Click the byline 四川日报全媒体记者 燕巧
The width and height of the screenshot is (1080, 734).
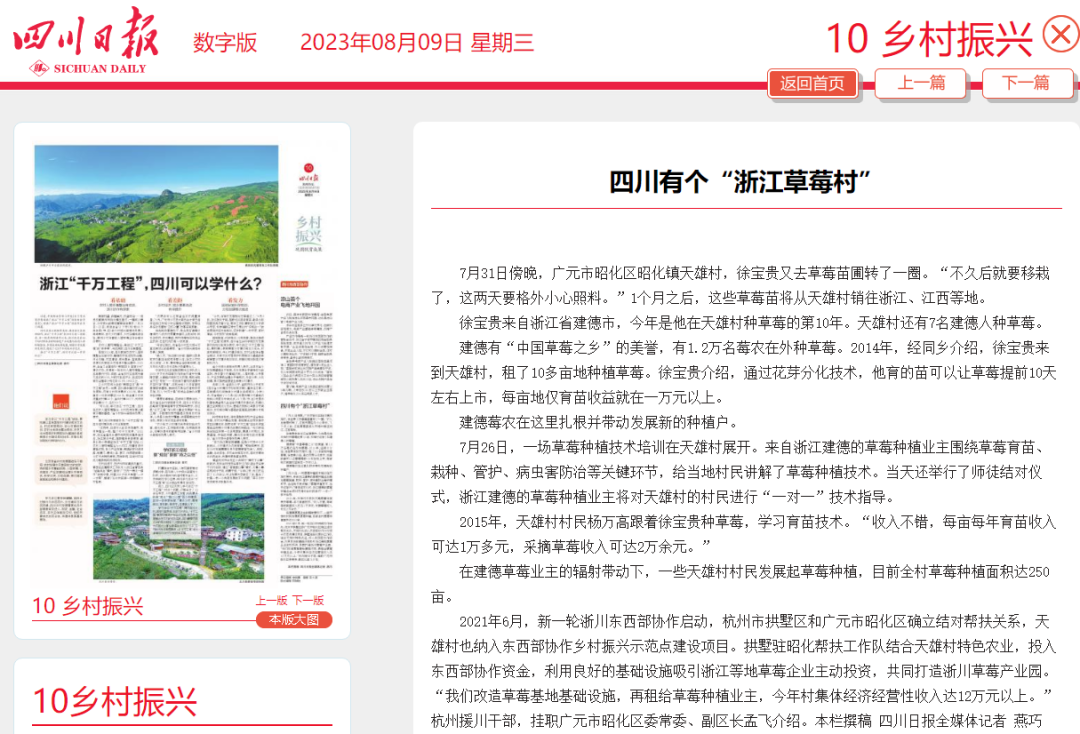pos(960,721)
